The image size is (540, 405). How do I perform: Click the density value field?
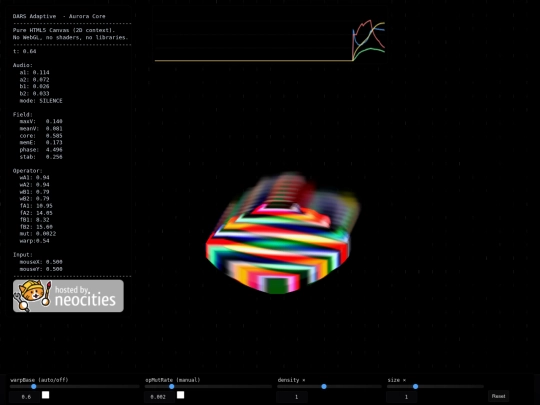pyautogui.click(x=292, y=397)
